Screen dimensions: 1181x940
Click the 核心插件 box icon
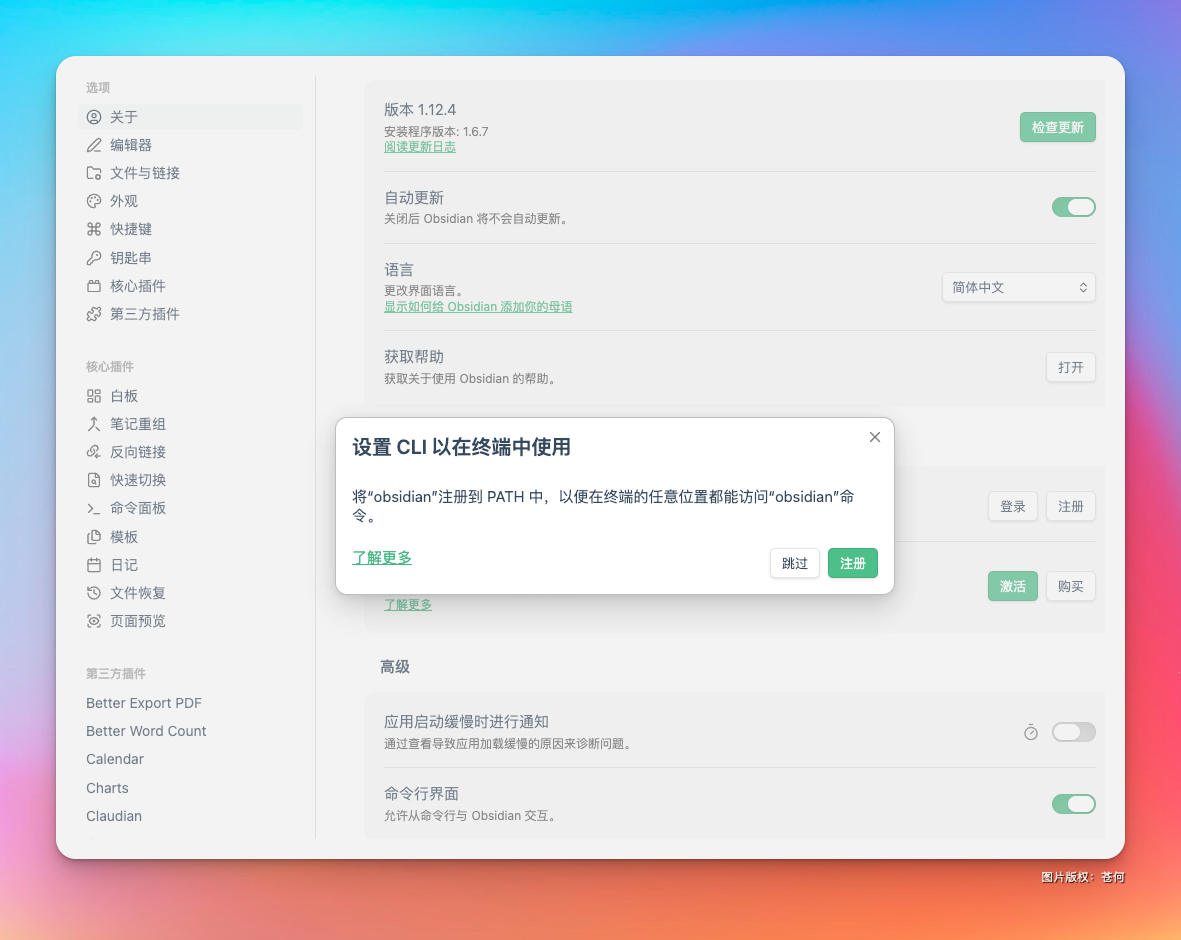(x=93, y=286)
